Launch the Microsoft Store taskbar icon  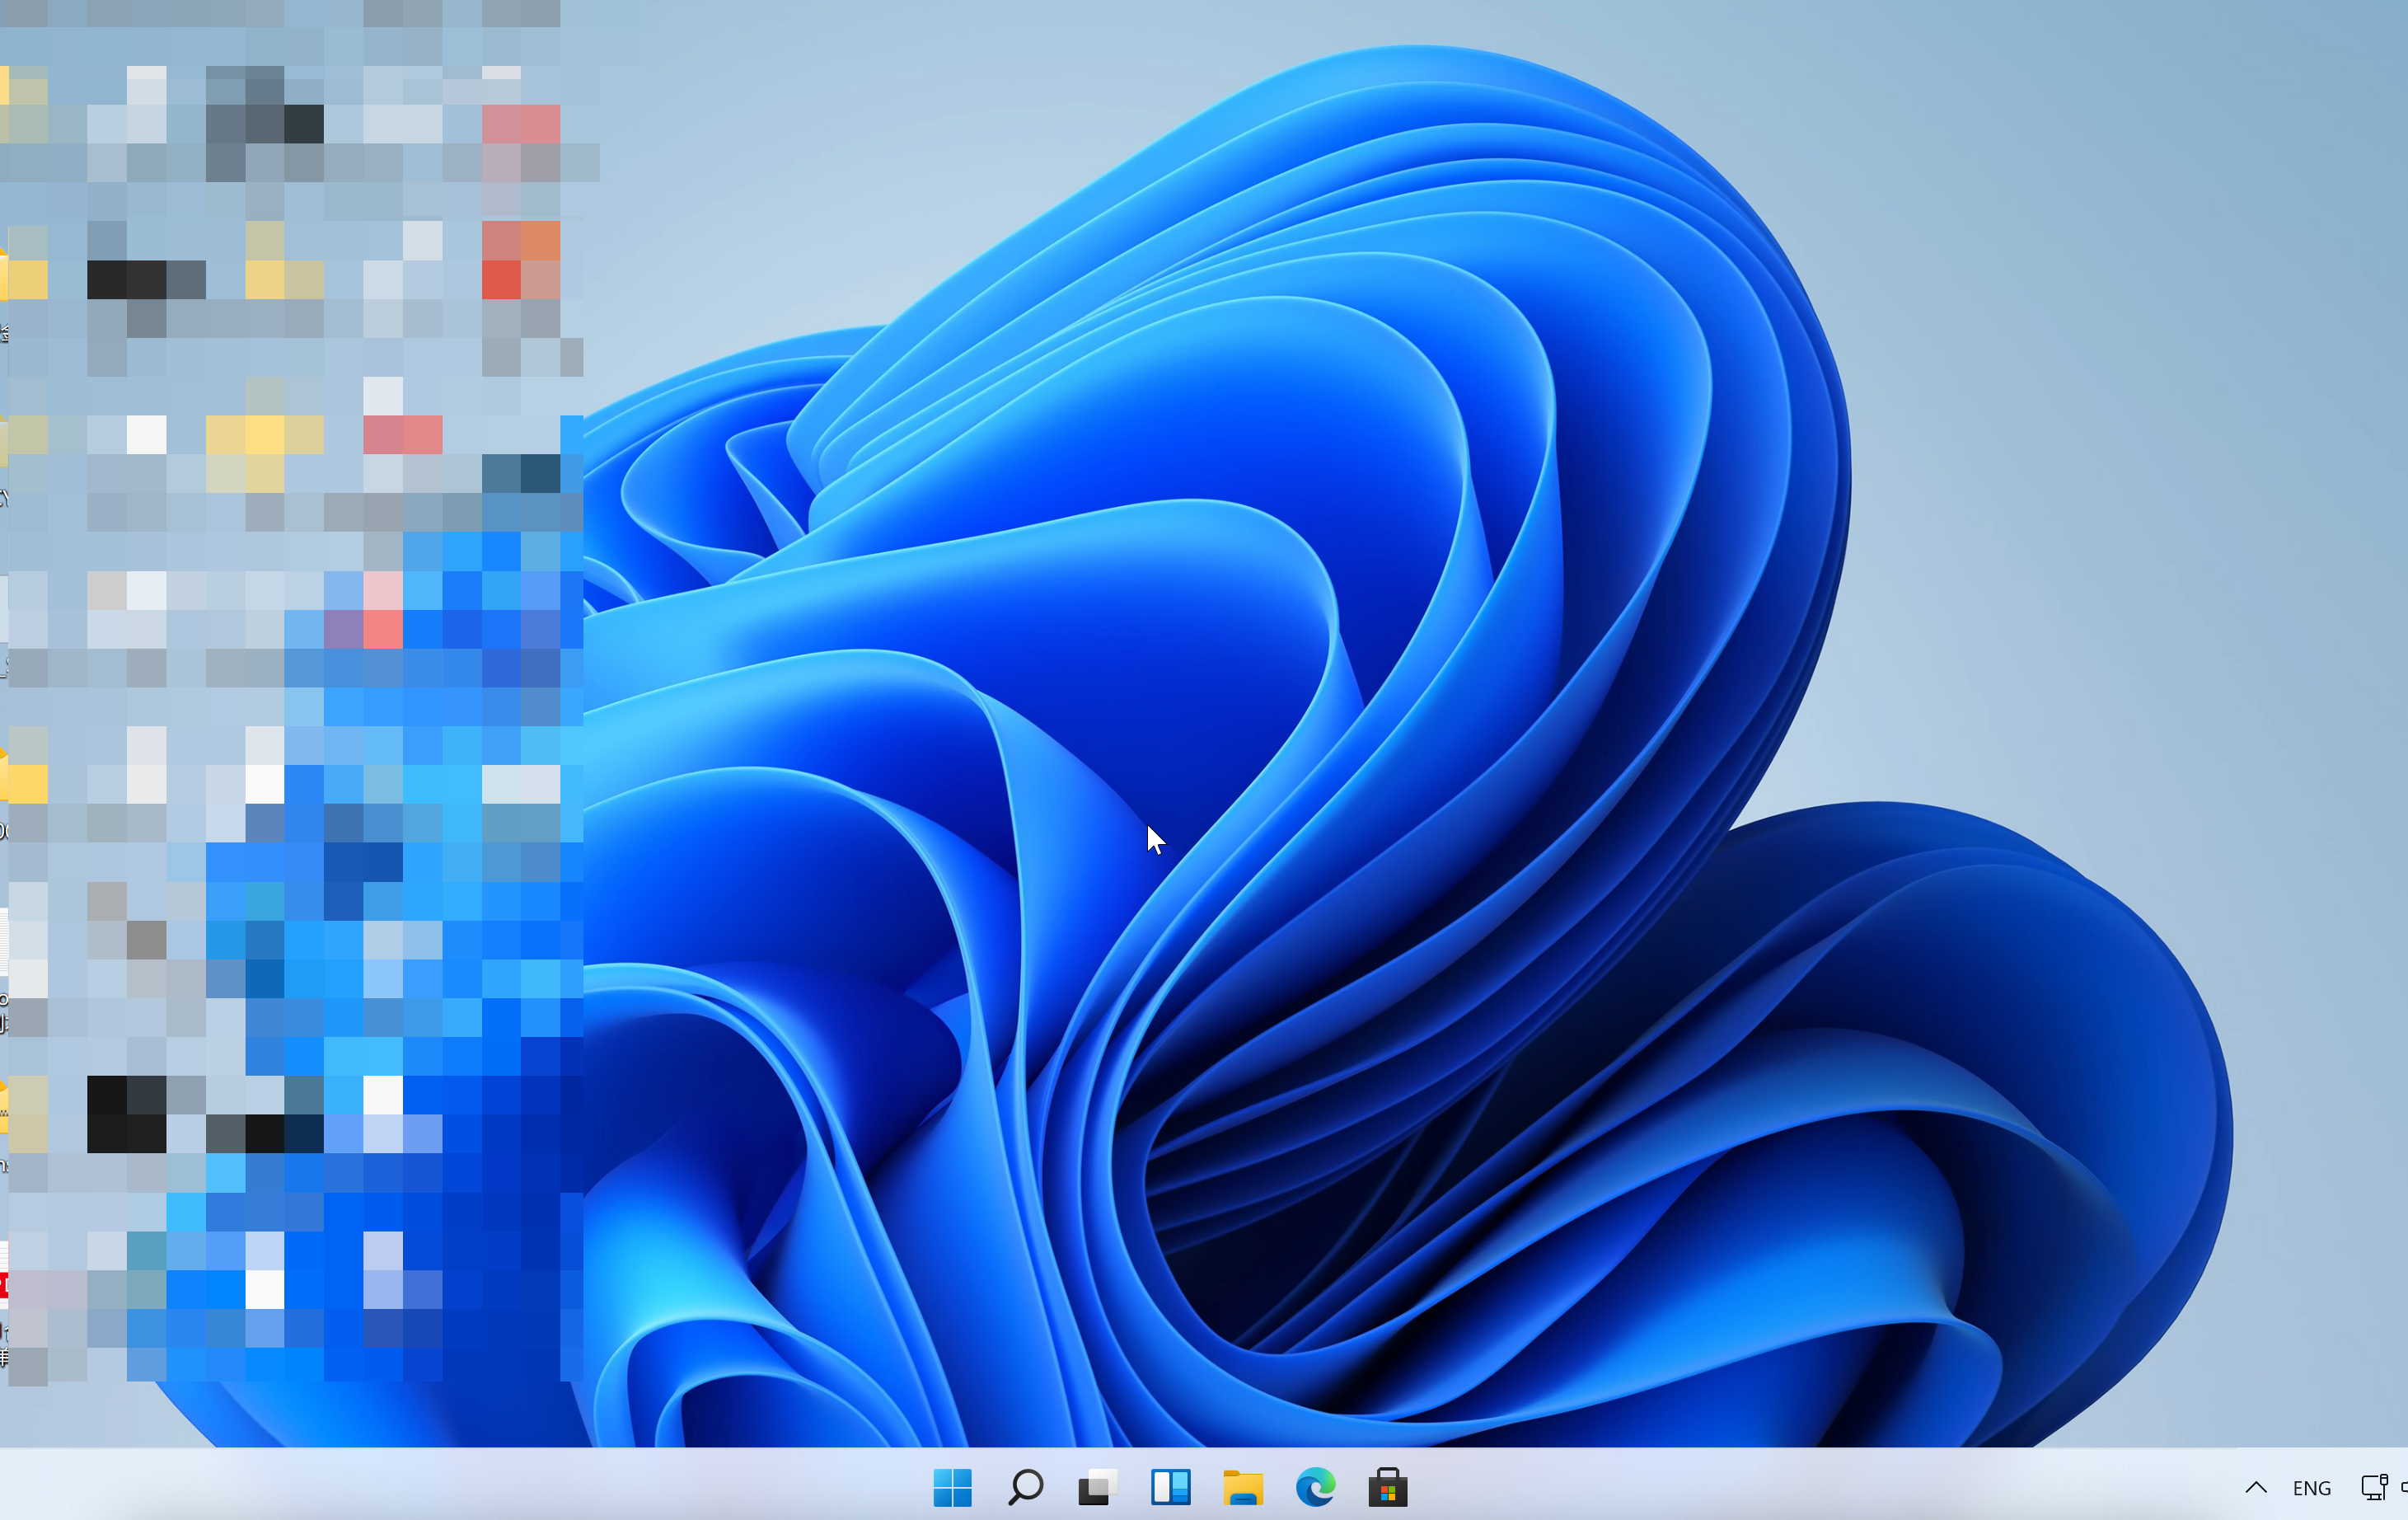pos(1388,1487)
